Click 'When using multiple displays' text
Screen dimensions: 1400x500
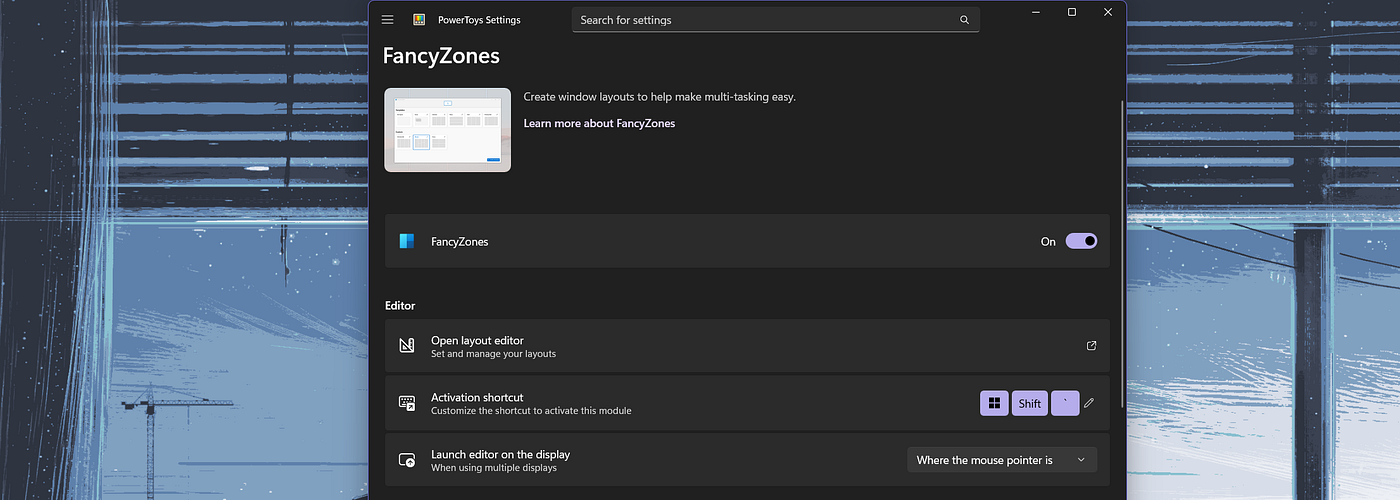[494, 468]
